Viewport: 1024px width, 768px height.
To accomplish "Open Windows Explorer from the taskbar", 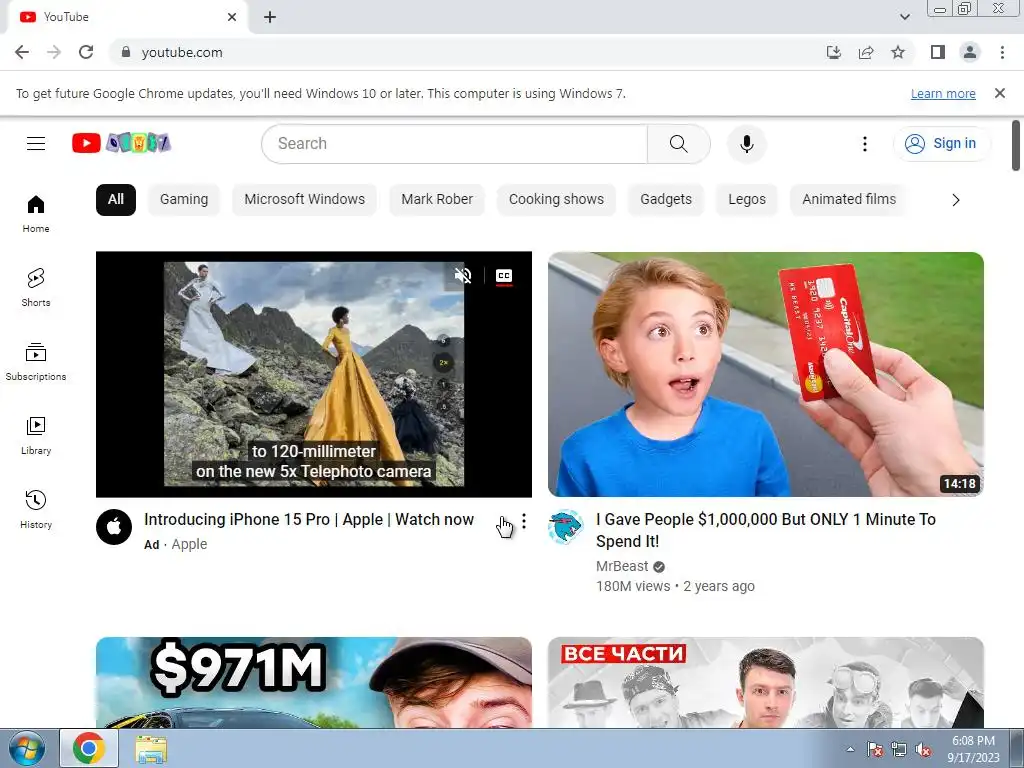I will 151,749.
